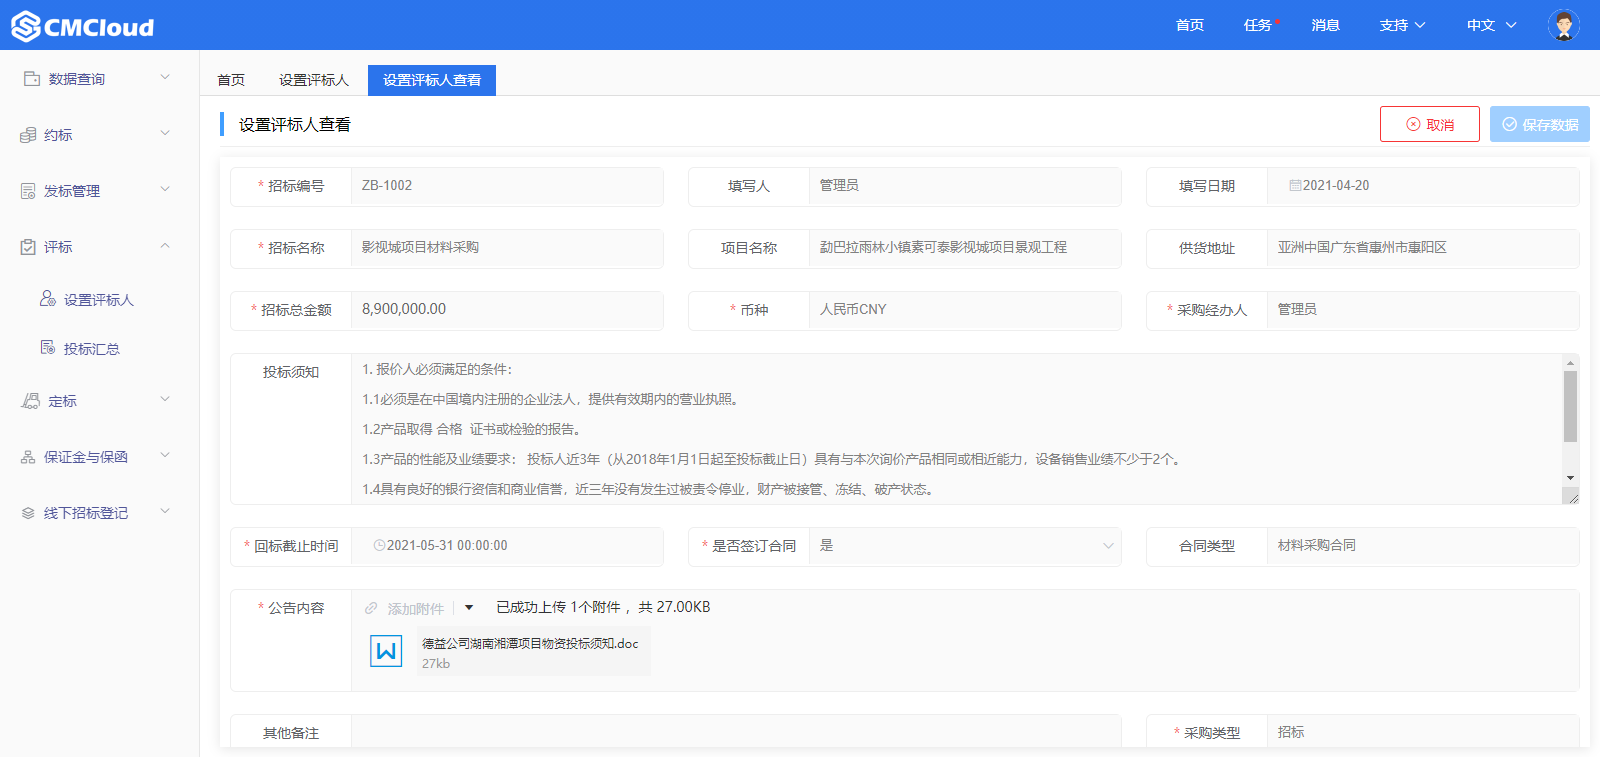Click the 保存数据 button
This screenshot has width=1600, height=757.
1540,124
